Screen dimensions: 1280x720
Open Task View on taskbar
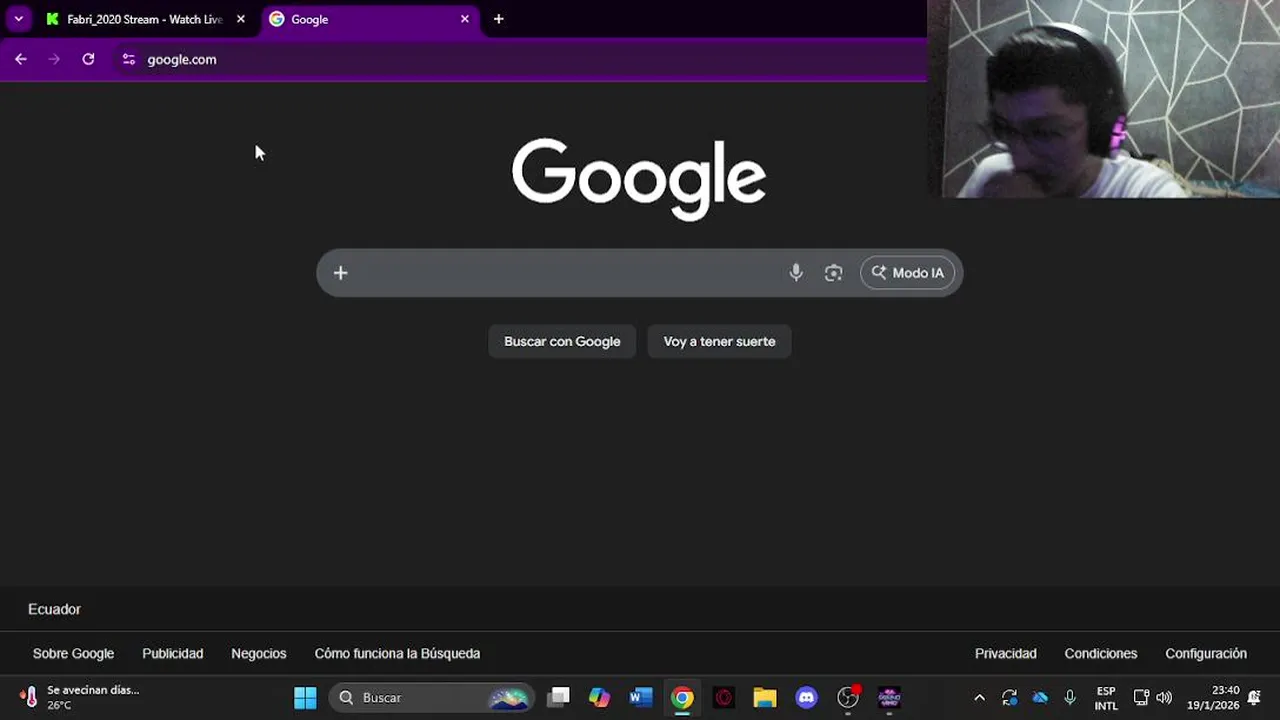(x=559, y=697)
